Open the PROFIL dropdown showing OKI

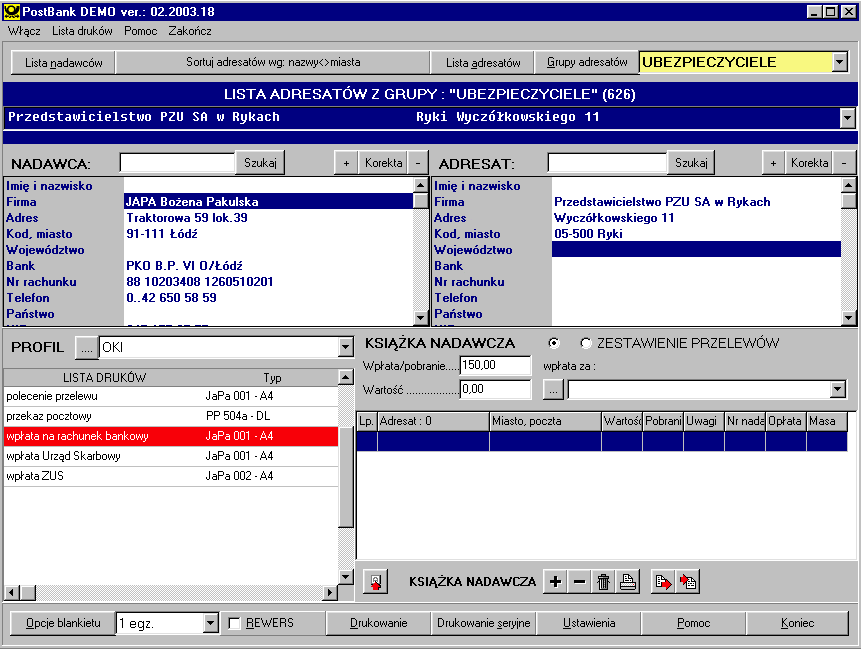point(345,347)
